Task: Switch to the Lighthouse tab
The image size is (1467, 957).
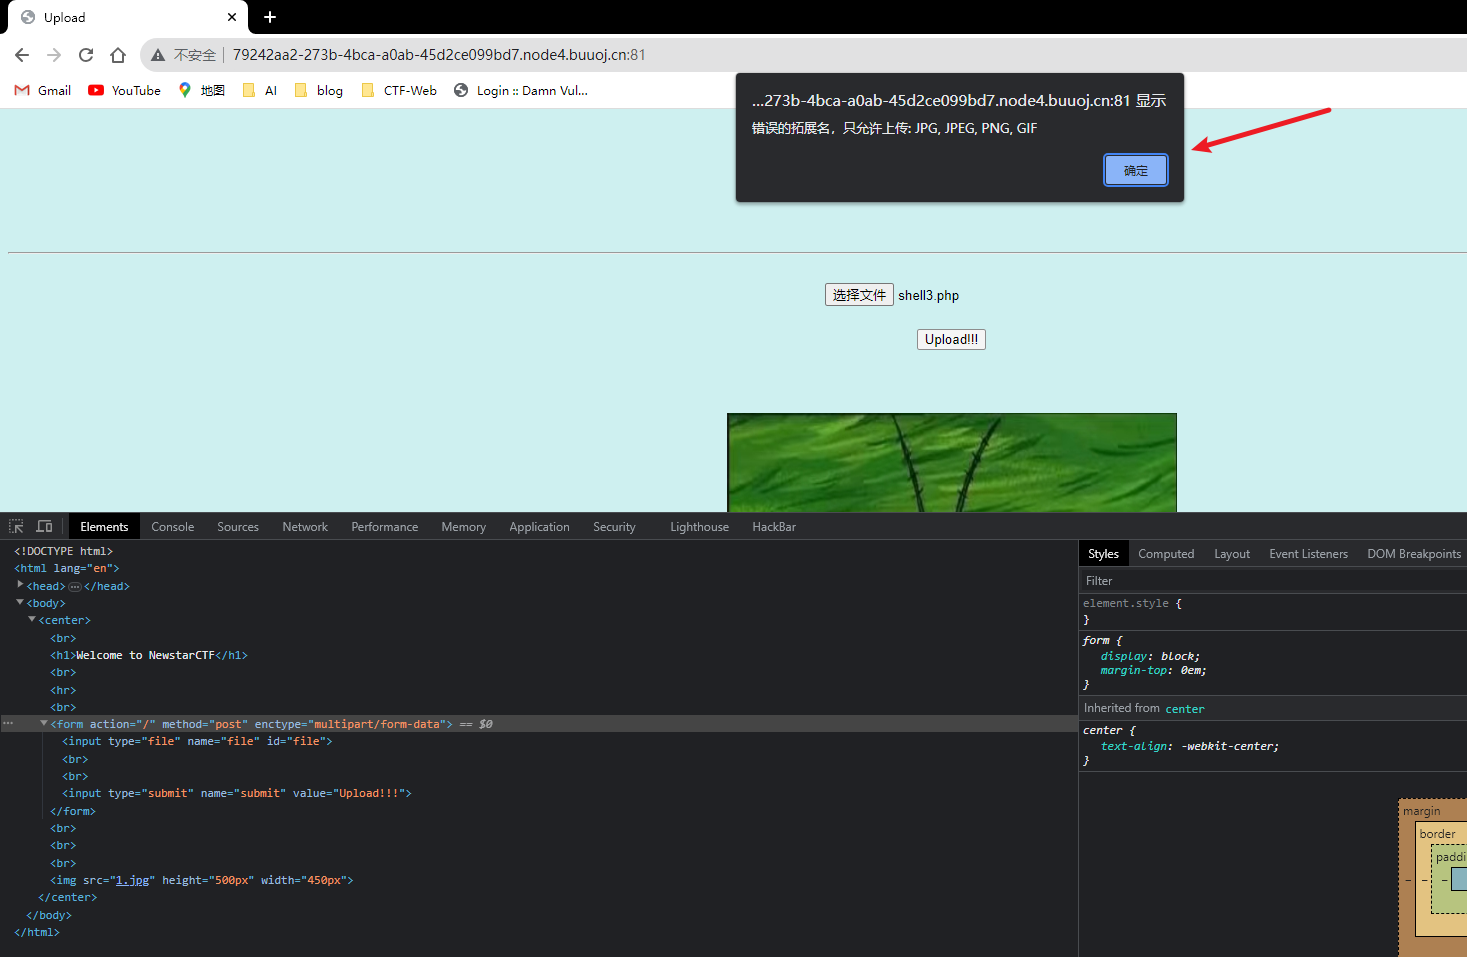Action: coord(700,527)
